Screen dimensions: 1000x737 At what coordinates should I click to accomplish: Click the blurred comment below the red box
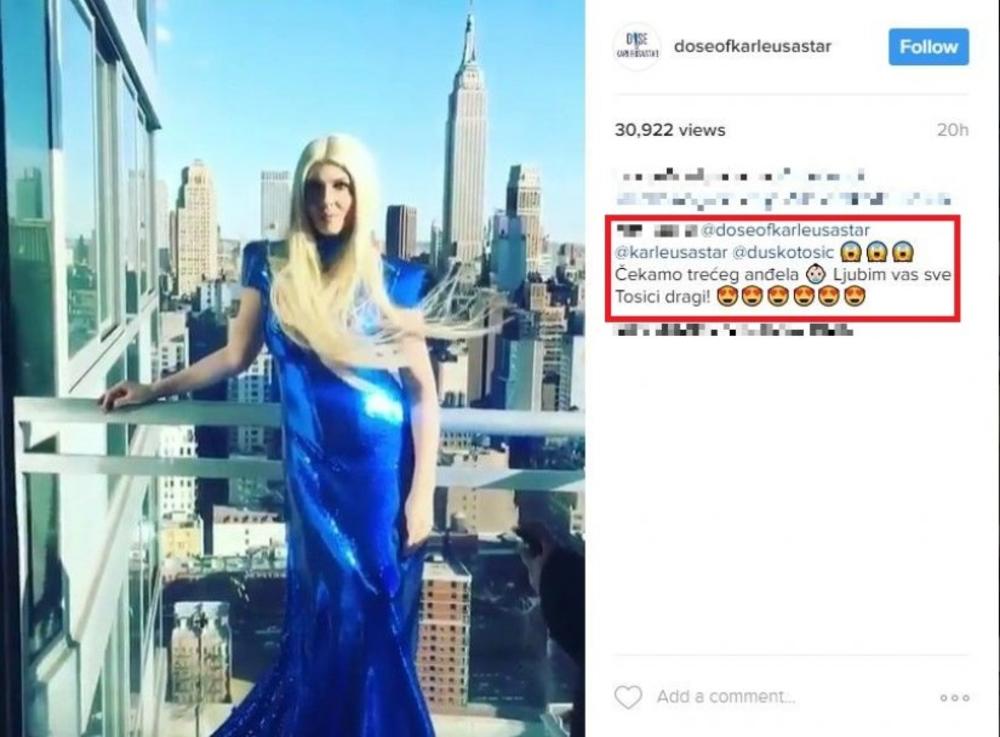(x=733, y=330)
